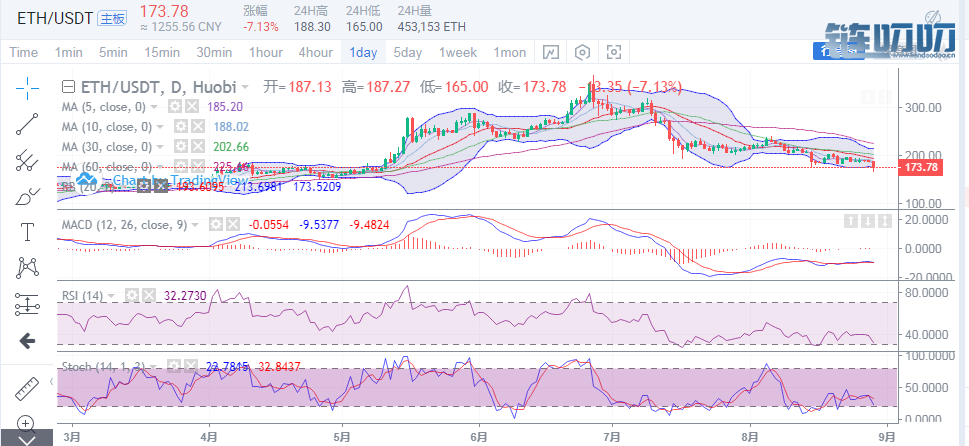Expand the MACD indicator dropdown arrow

(195, 225)
